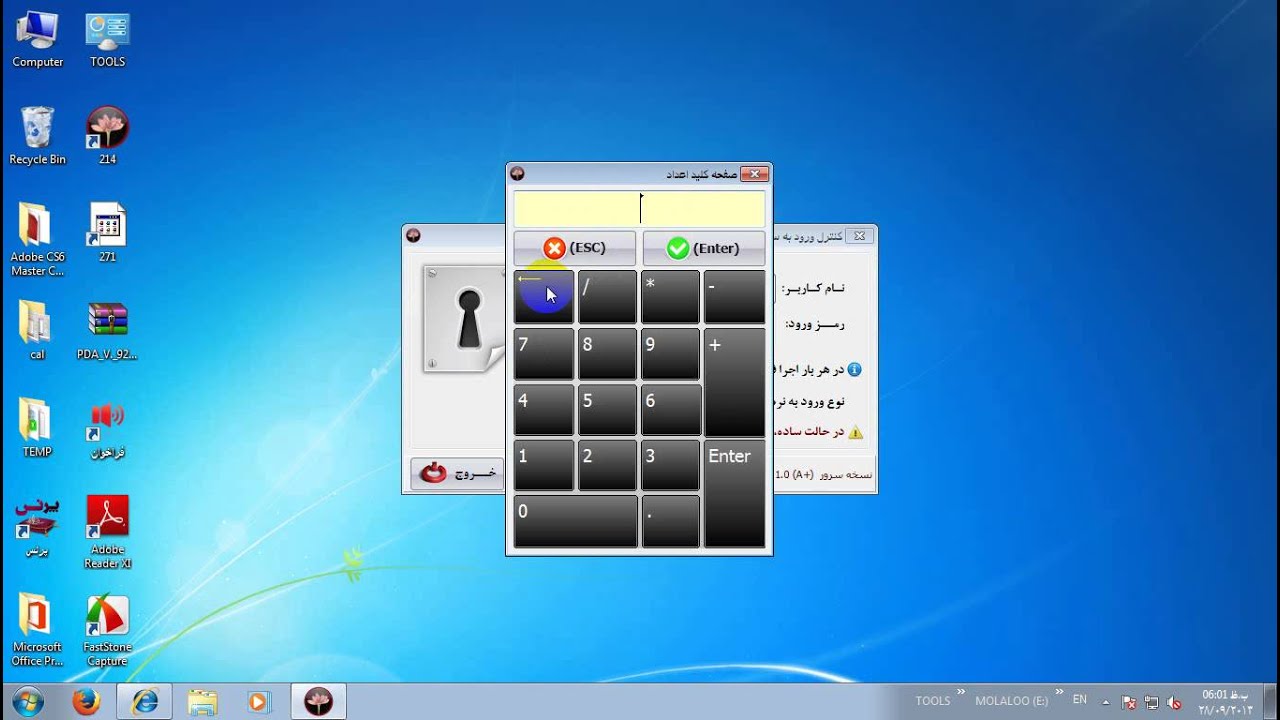Open the Computer desktop icon
Screen dimensions: 1280x720
click(38, 40)
